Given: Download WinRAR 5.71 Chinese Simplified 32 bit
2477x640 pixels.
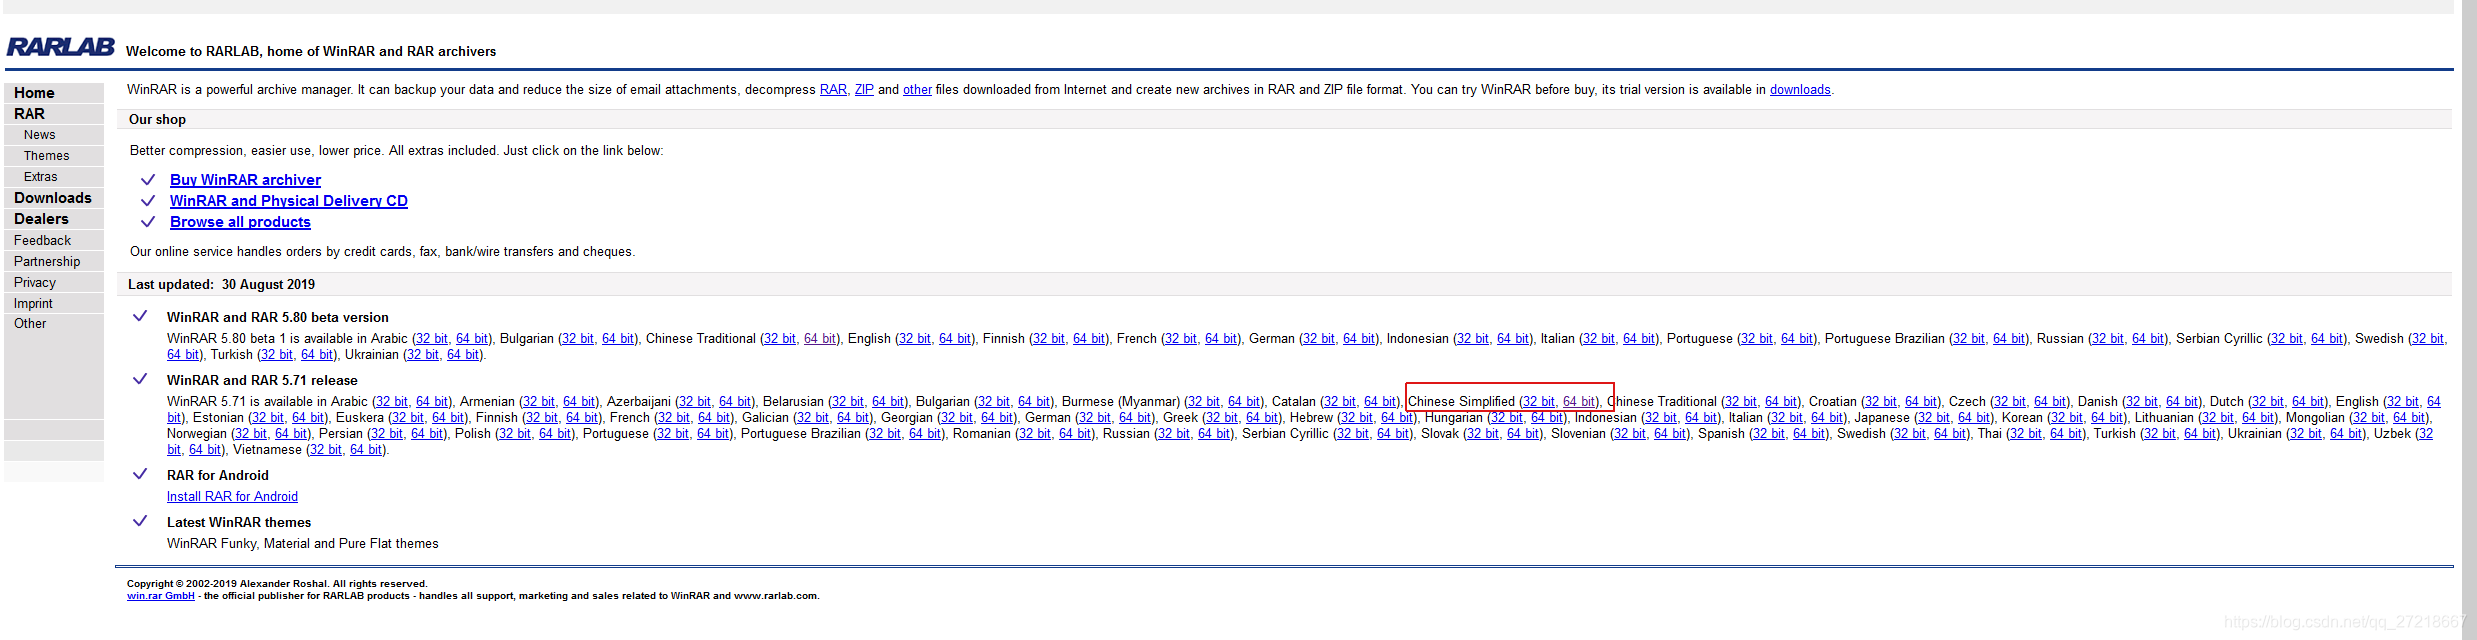Looking at the screenshot, I should coord(1539,402).
